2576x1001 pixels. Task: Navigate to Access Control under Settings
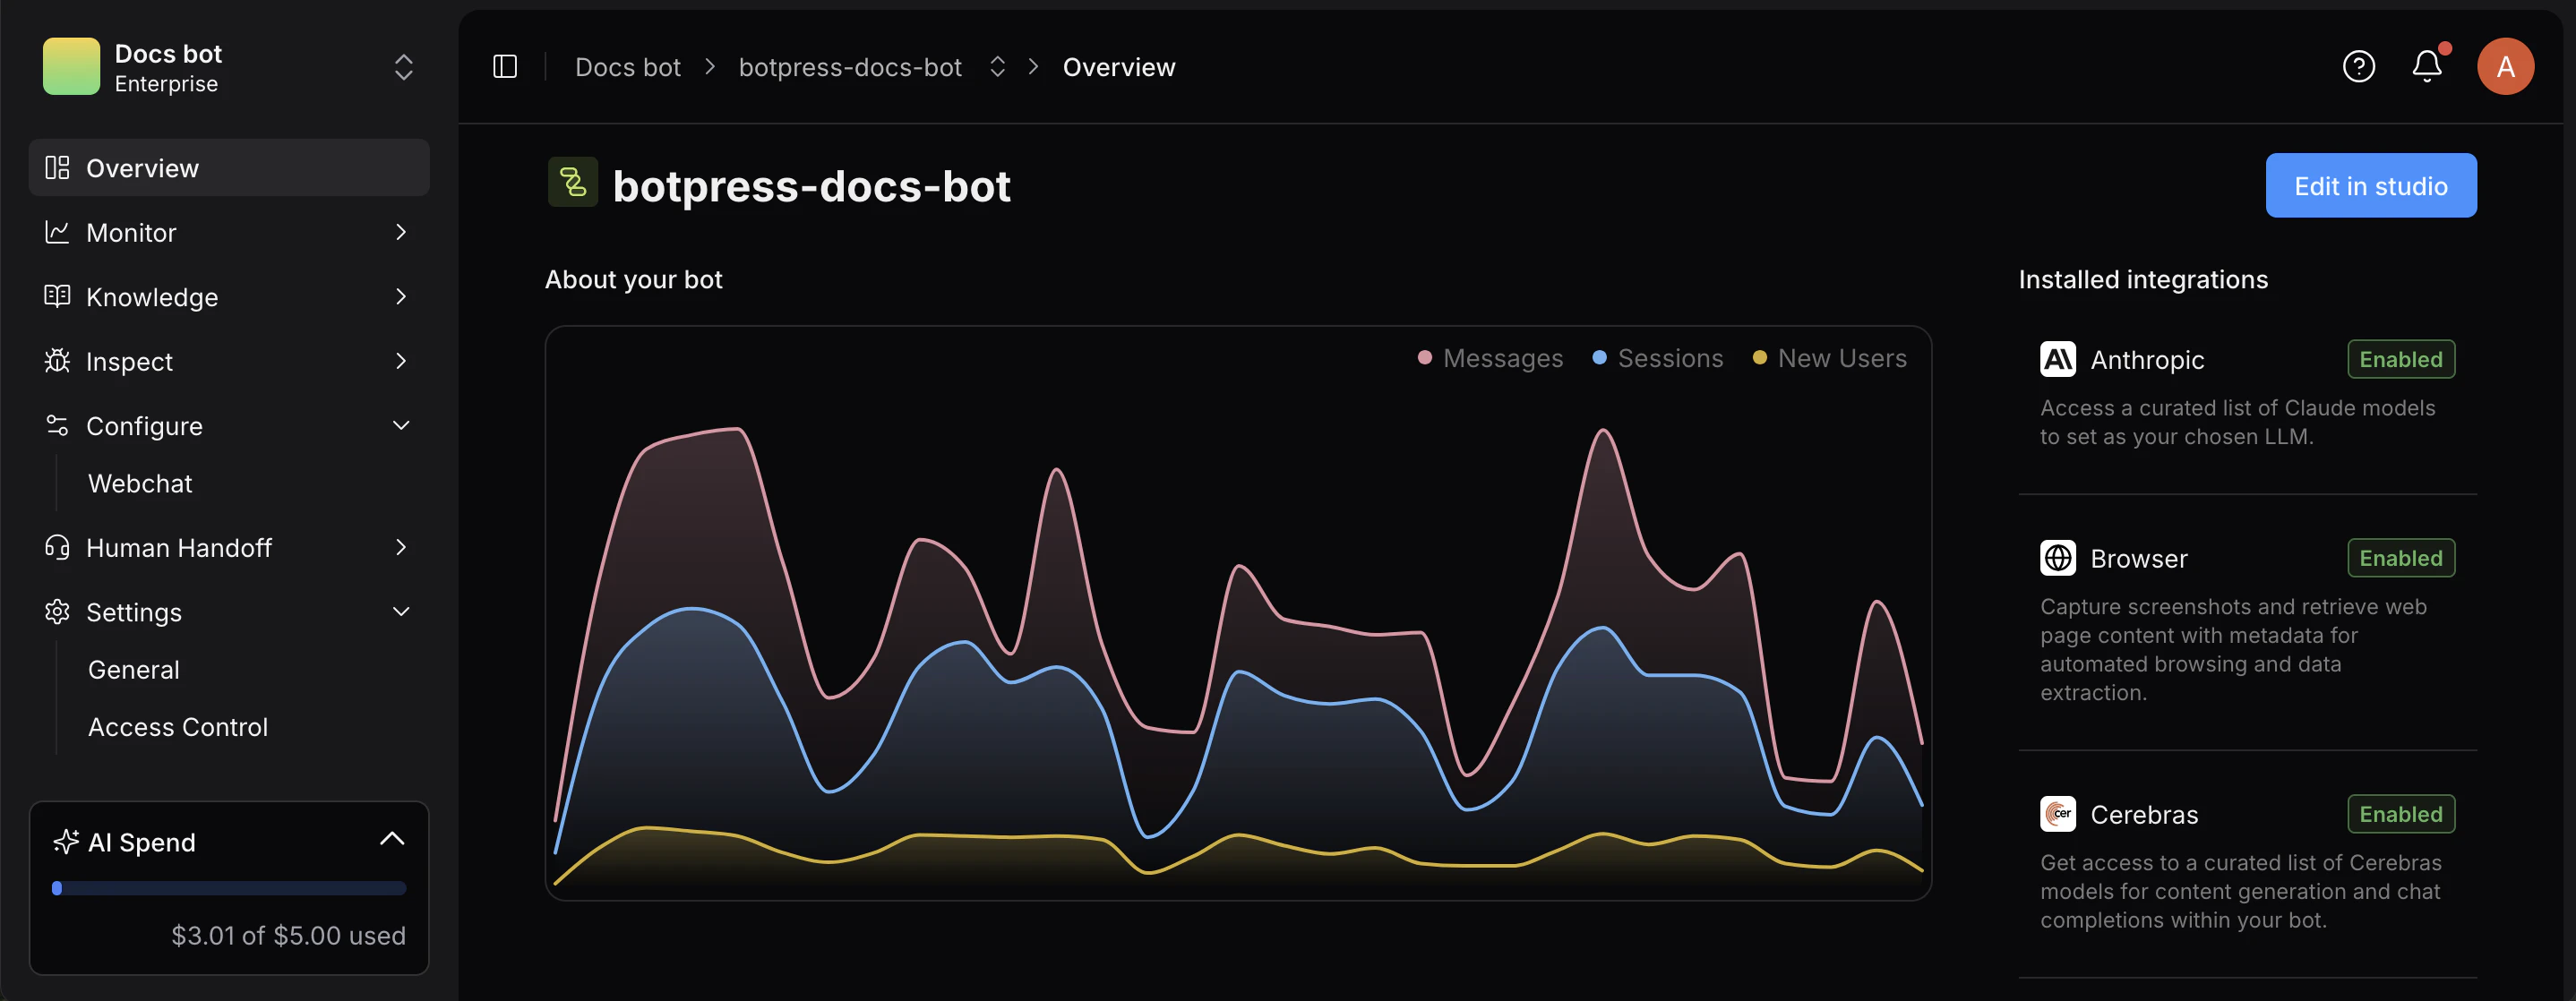point(177,726)
